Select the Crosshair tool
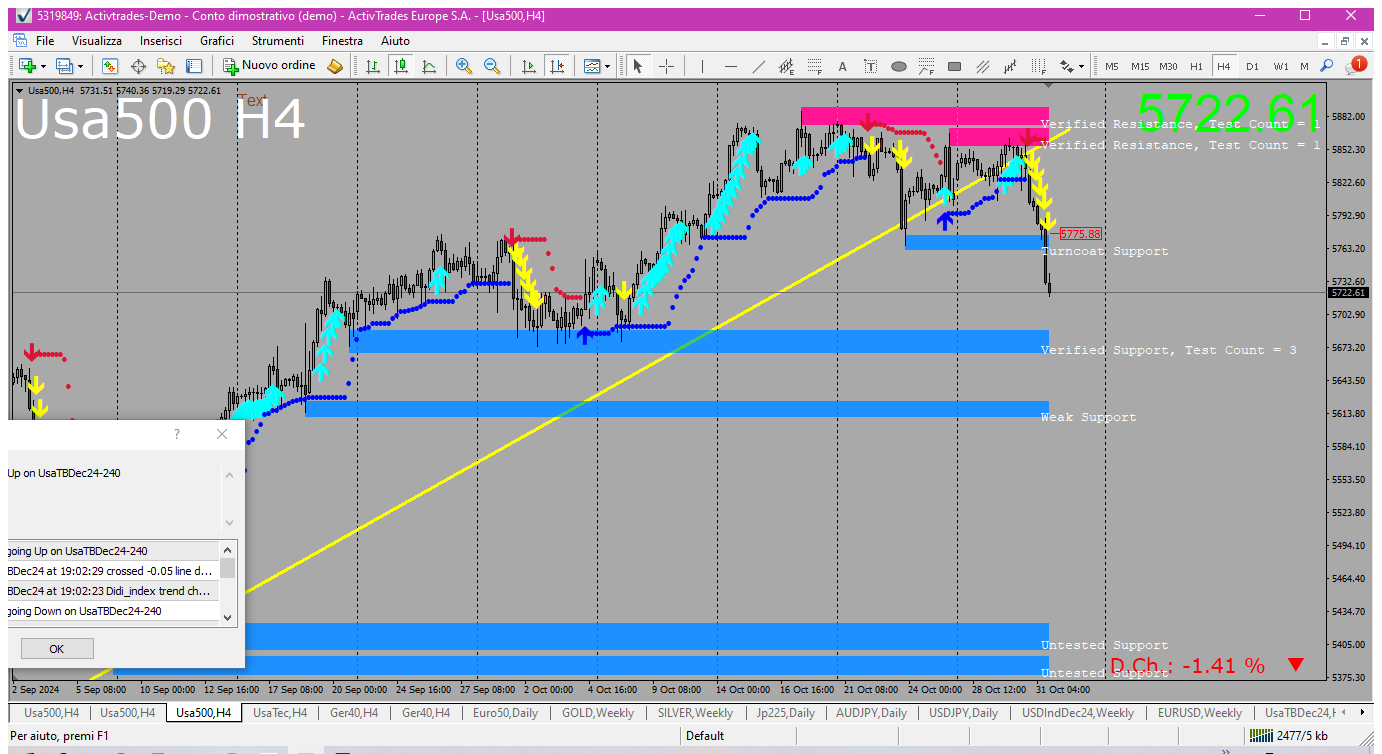Image resolution: width=1382 pixels, height=754 pixels. [666, 66]
